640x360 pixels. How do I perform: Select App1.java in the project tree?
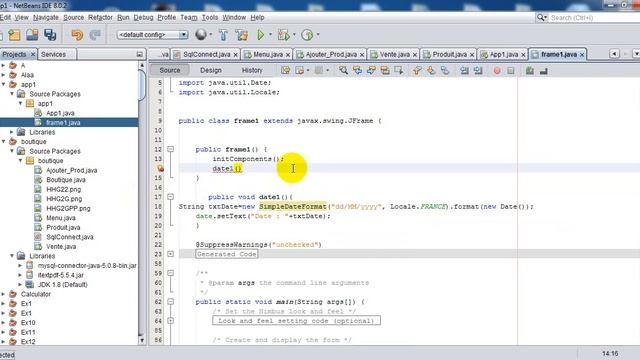(60, 113)
